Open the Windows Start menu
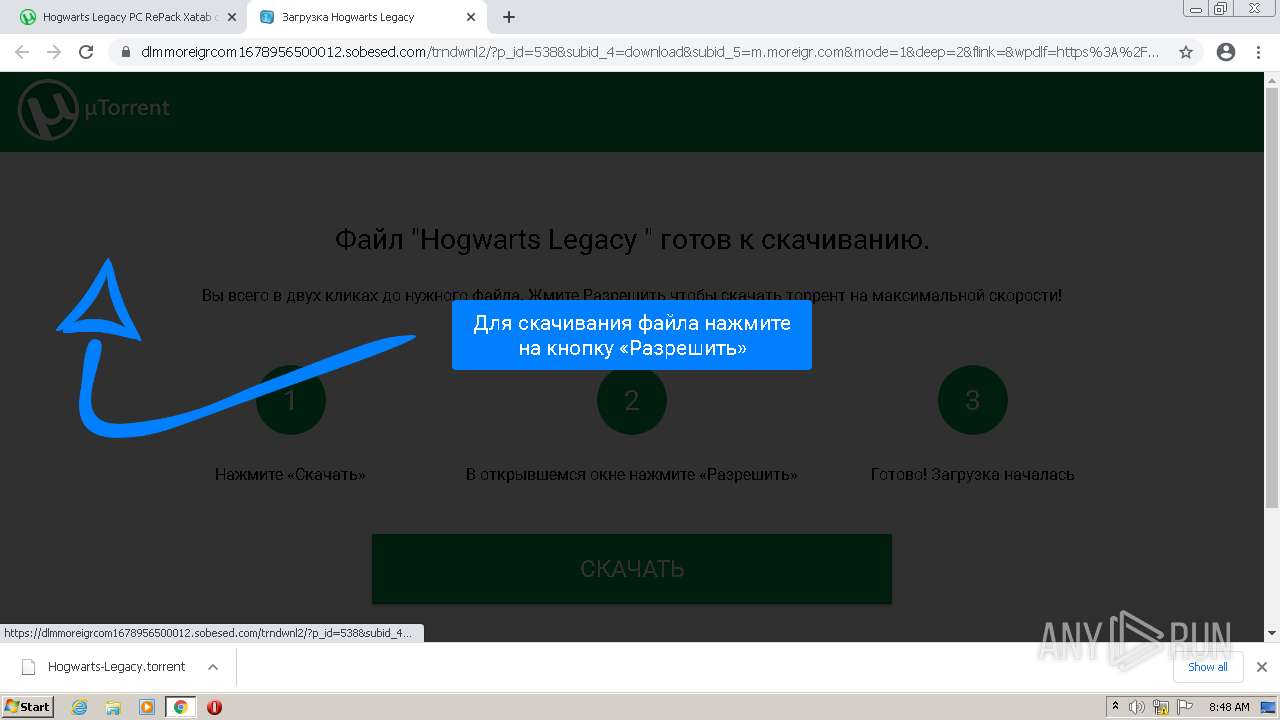The height and width of the screenshot is (720, 1280). coord(28,707)
